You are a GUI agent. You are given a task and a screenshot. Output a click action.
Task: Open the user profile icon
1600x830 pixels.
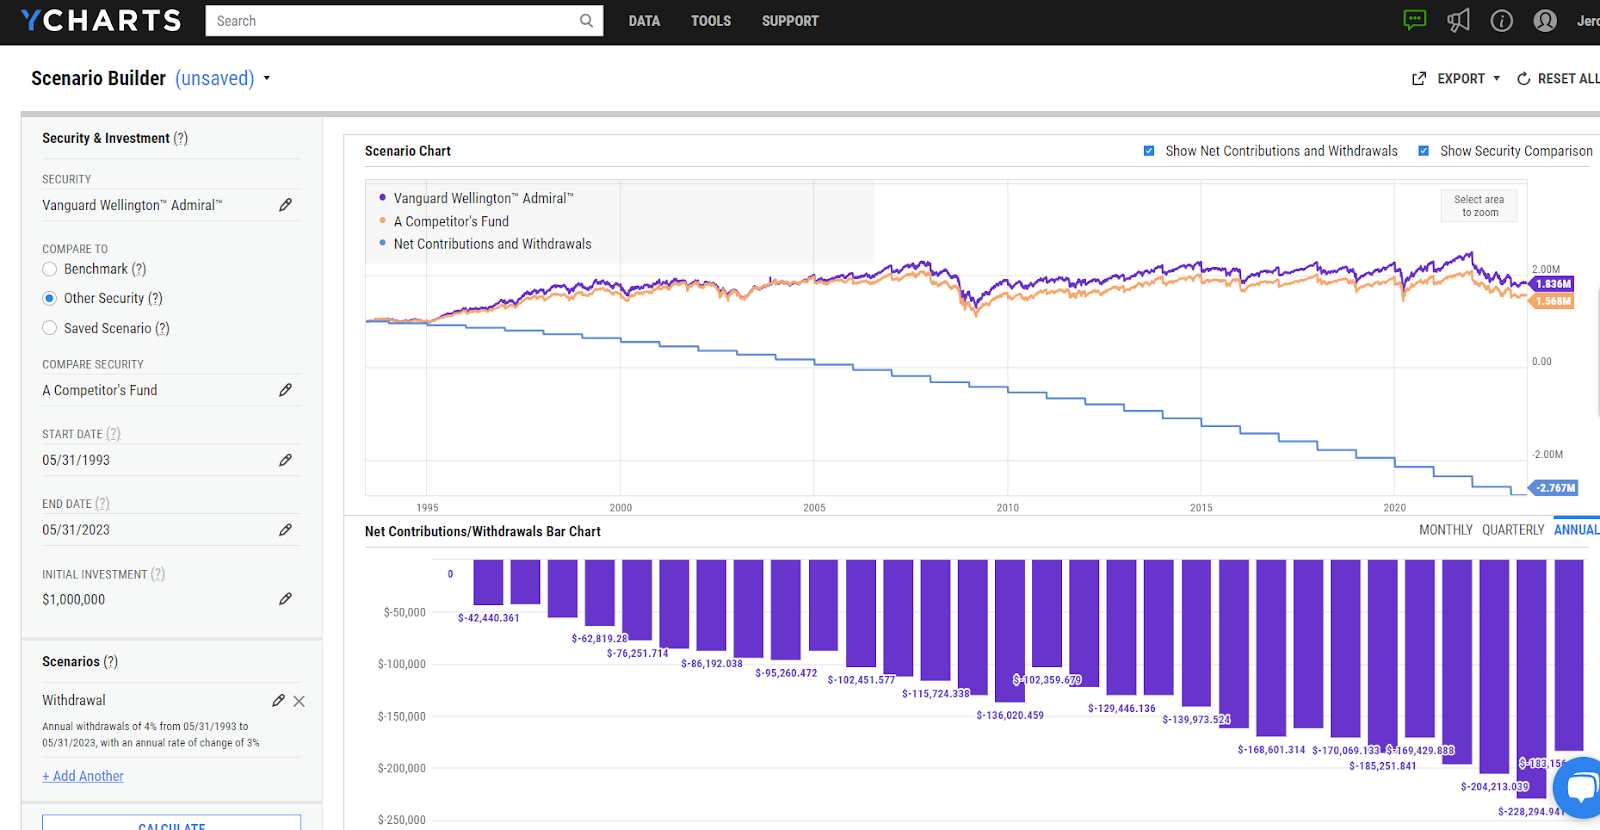1545,21
